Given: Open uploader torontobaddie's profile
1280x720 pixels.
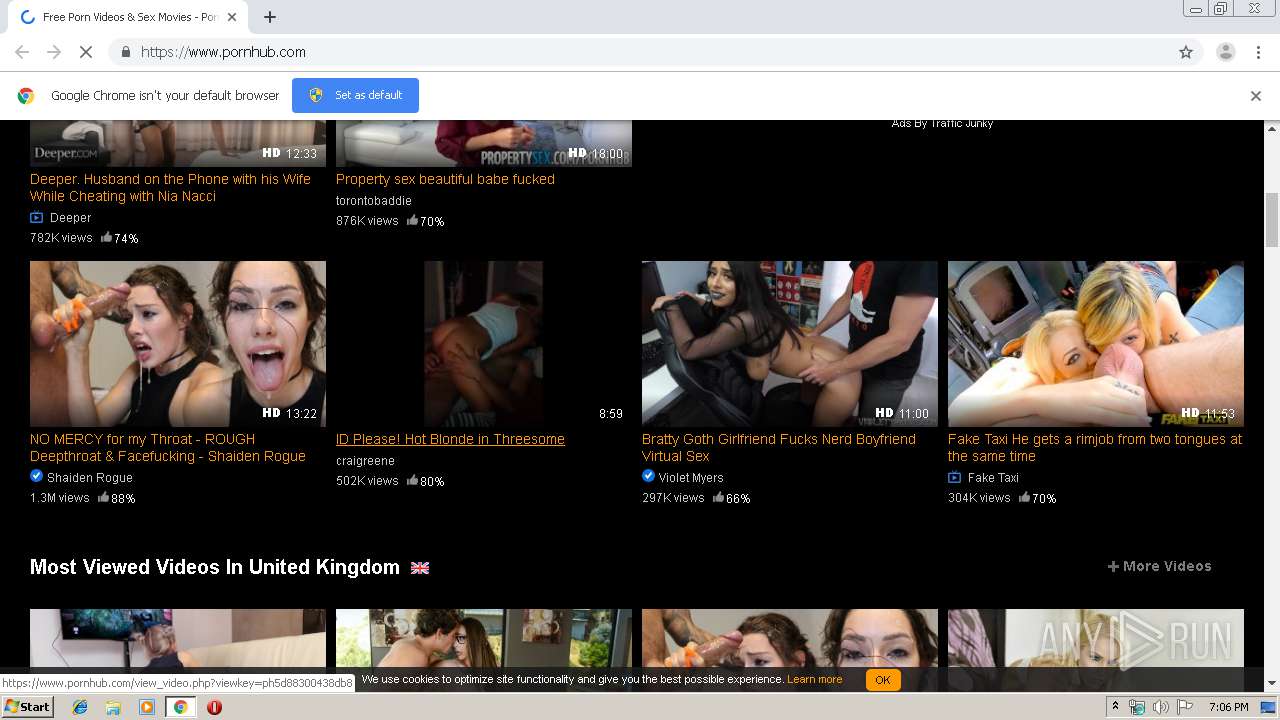Looking at the screenshot, I should [x=374, y=201].
